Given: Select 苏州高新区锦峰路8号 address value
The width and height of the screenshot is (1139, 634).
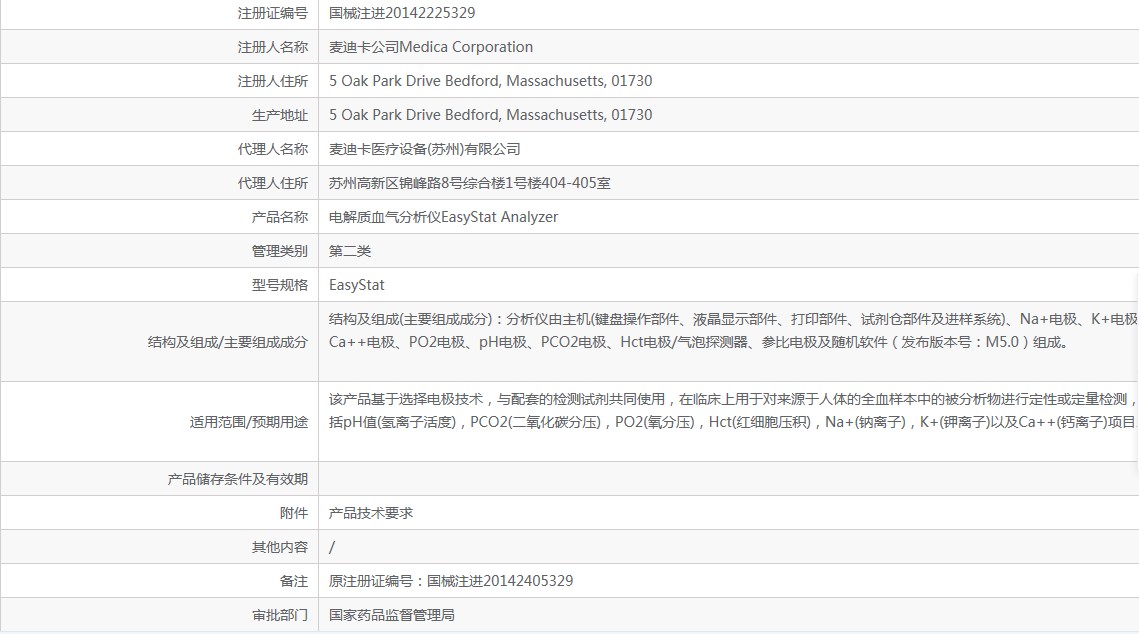Looking at the screenshot, I should [469, 184].
